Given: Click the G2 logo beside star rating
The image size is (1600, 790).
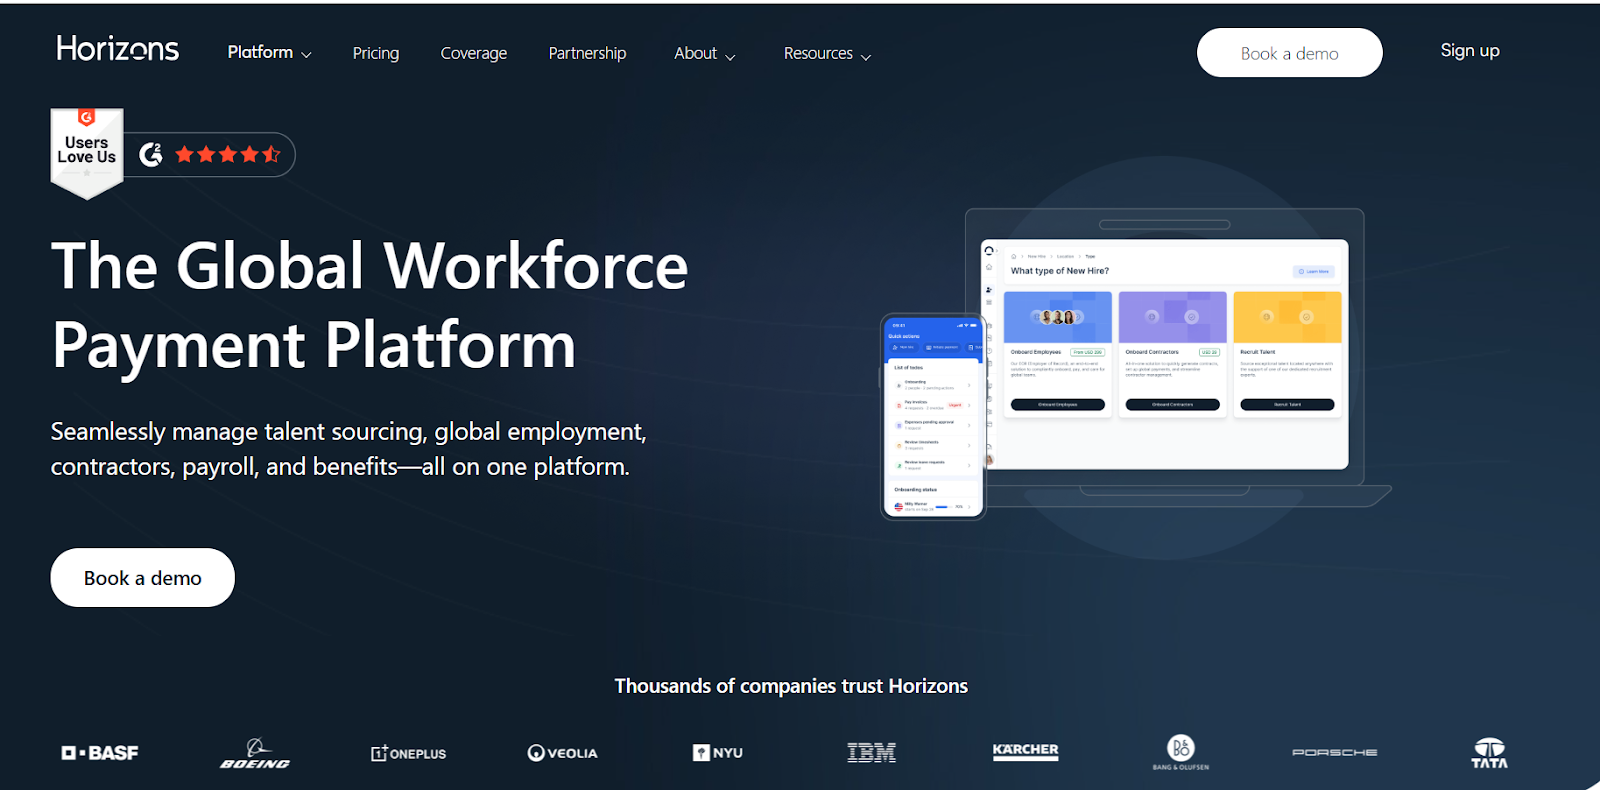Looking at the screenshot, I should point(151,154).
